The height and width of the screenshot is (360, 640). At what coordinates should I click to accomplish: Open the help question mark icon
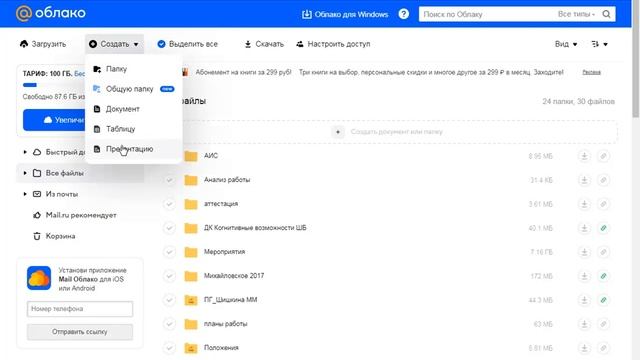[x=404, y=14]
